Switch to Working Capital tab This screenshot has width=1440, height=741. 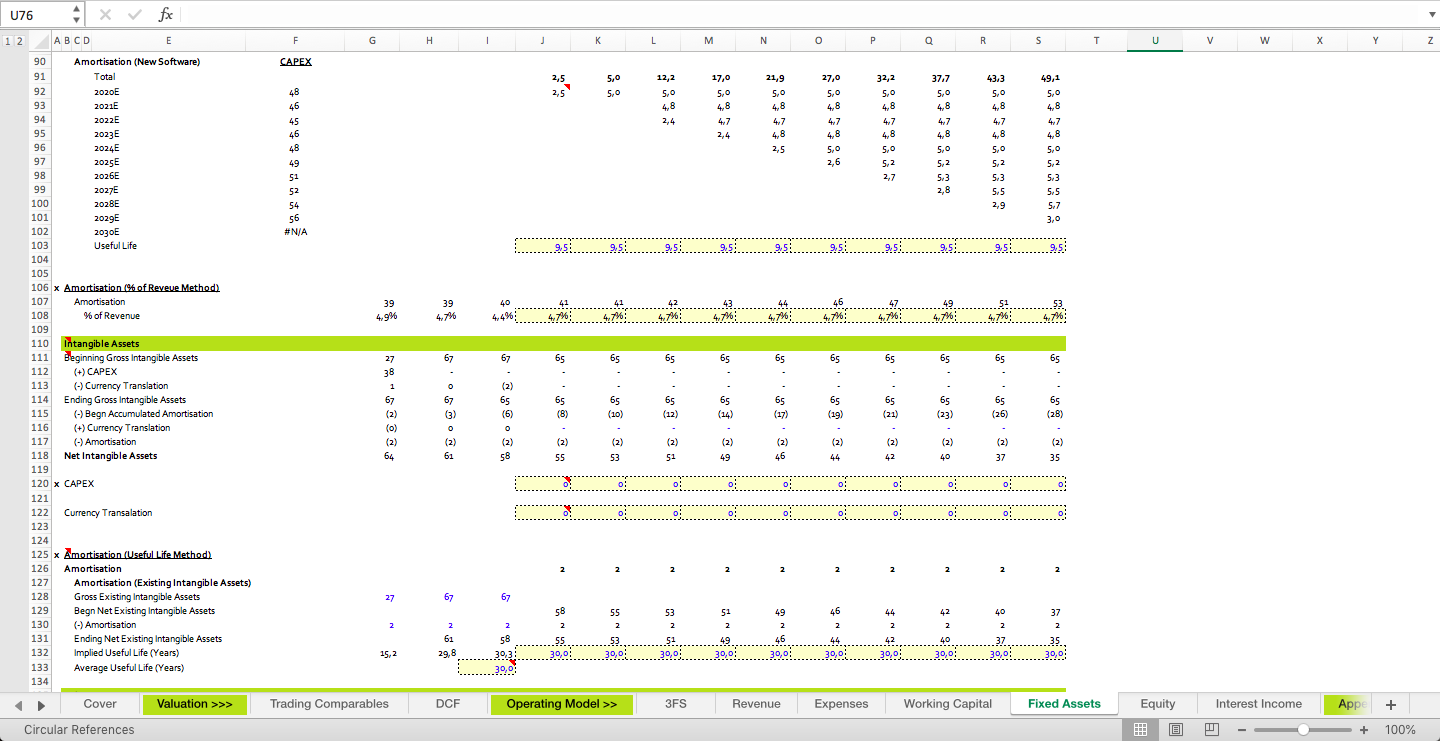click(x=948, y=704)
